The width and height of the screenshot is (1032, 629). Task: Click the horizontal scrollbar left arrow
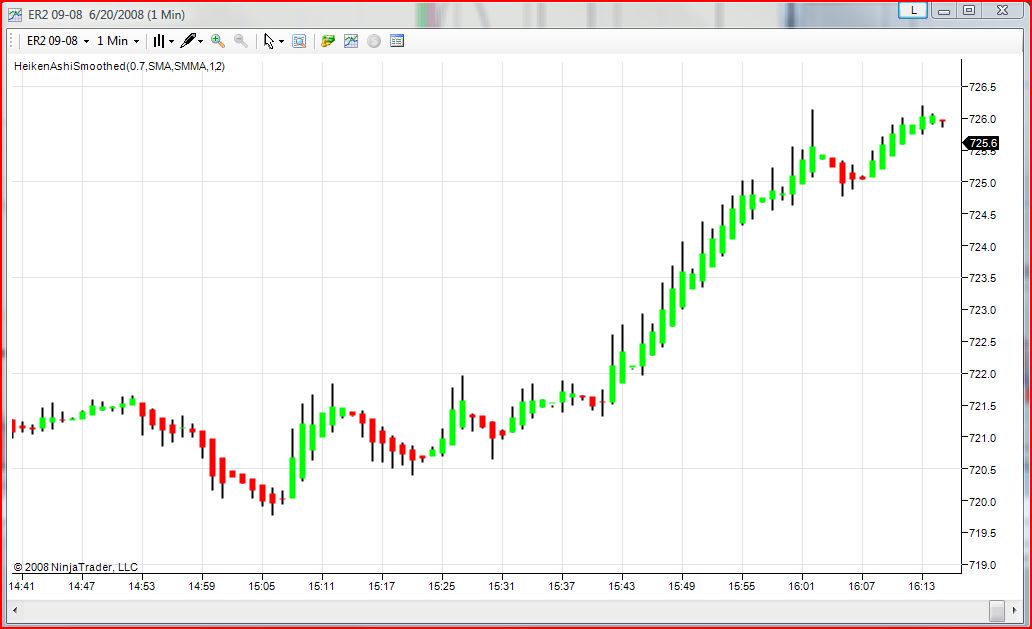point(14,610)
